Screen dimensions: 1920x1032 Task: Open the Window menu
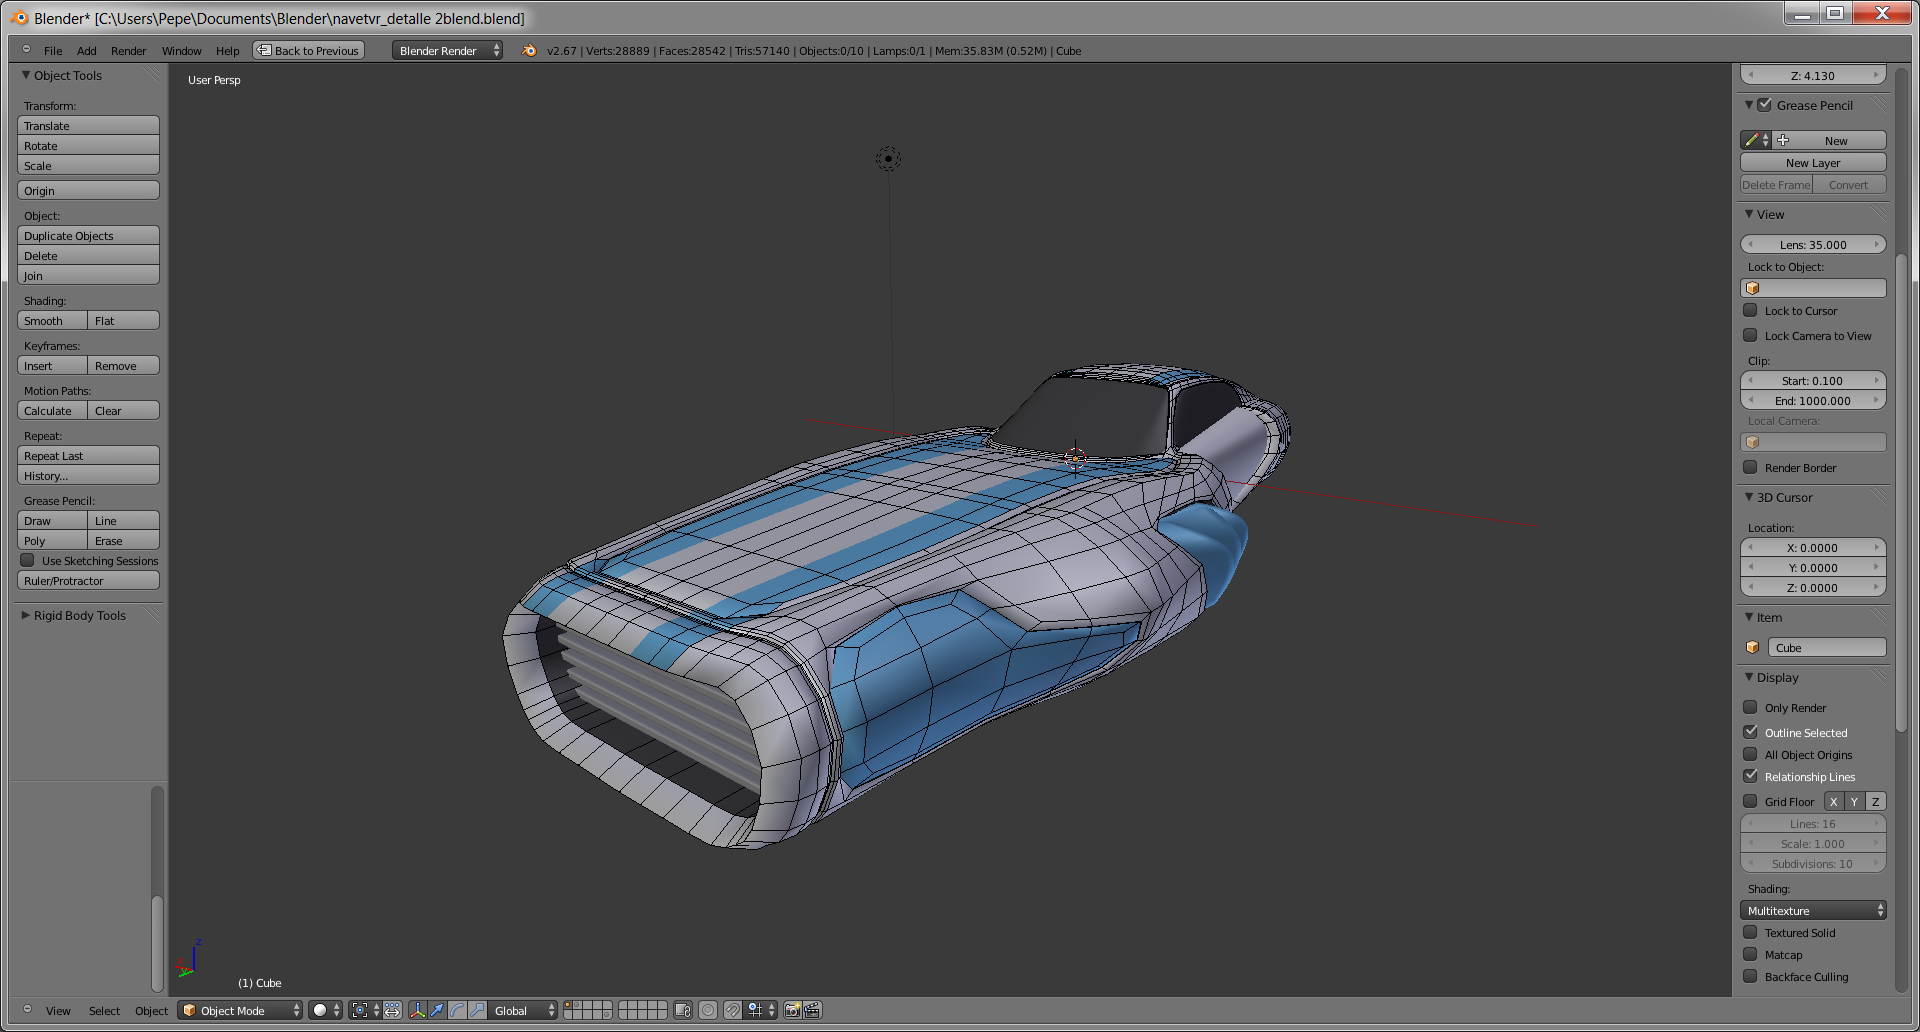point(181,51)
